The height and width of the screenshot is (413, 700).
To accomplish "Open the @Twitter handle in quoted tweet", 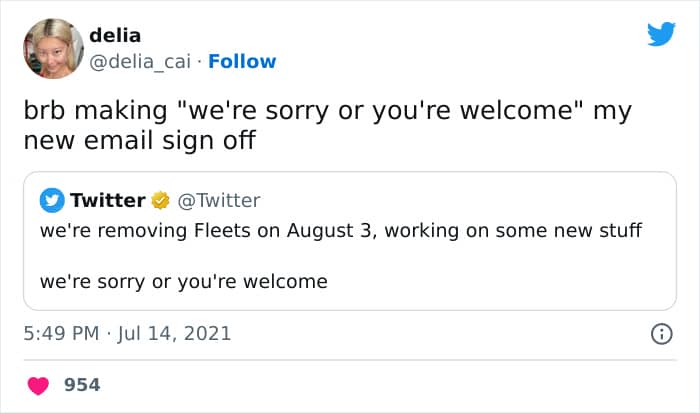I will [x=218, y=201].
